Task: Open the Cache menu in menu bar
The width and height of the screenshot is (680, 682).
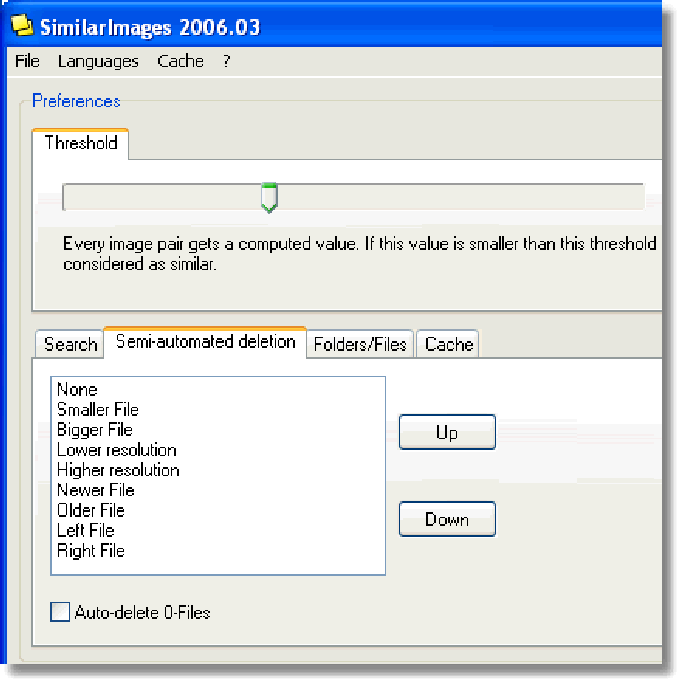Action: [181, 61]
